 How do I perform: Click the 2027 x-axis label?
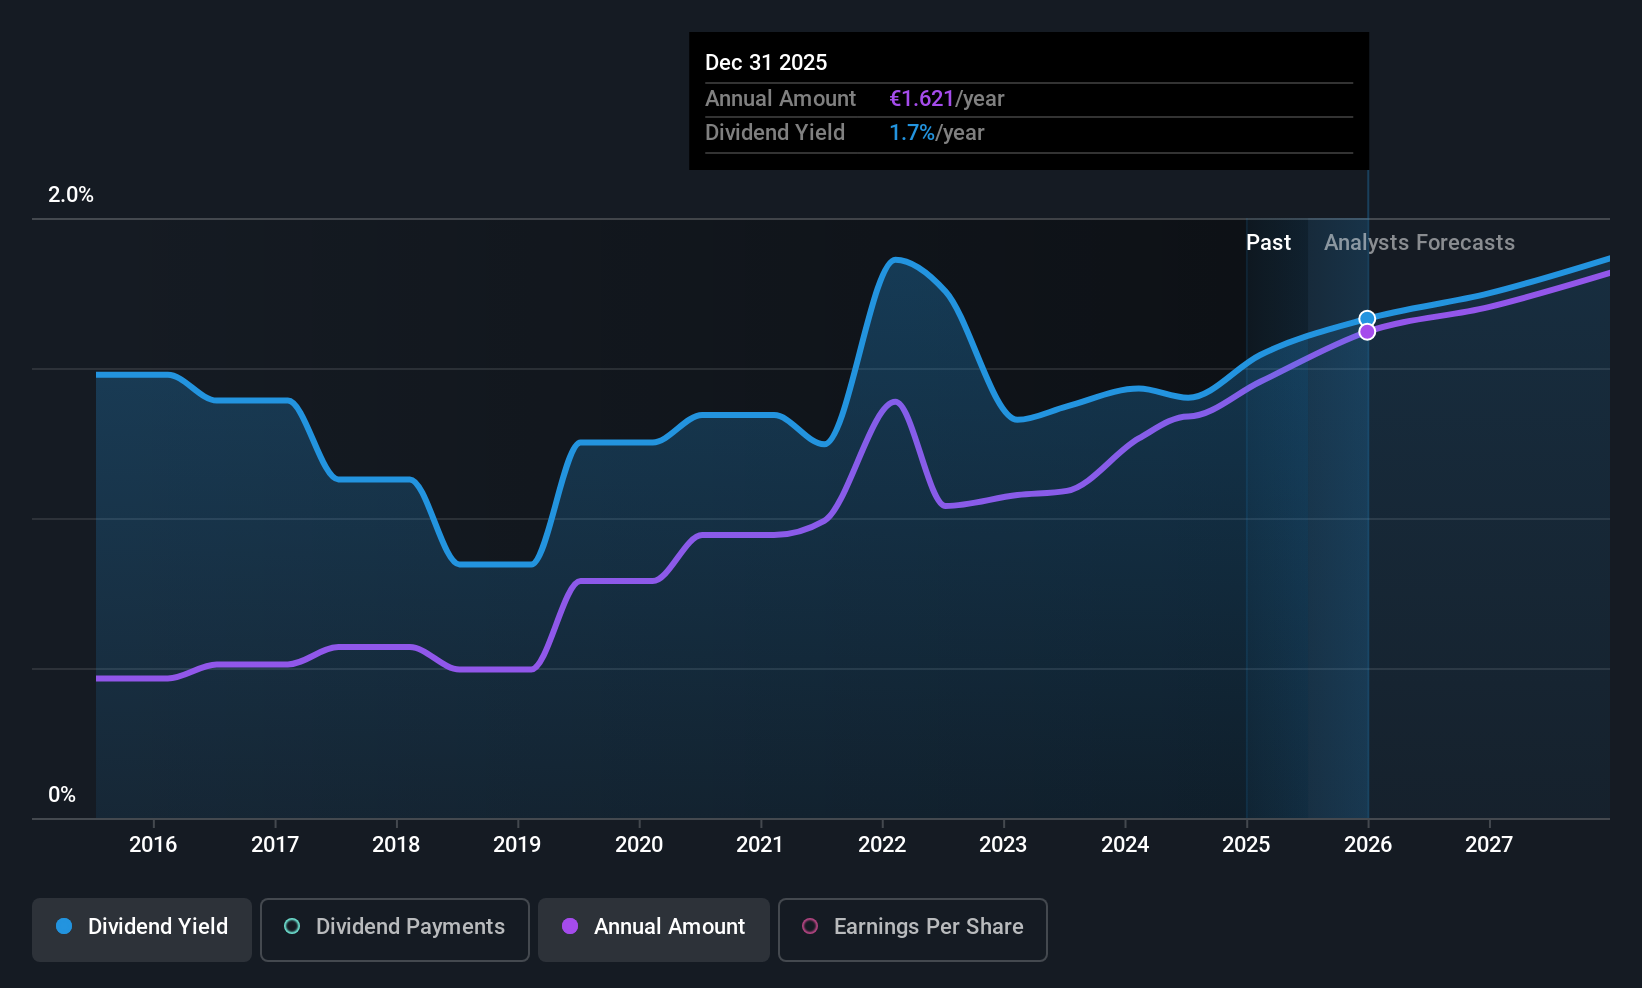click(1489, 845)
